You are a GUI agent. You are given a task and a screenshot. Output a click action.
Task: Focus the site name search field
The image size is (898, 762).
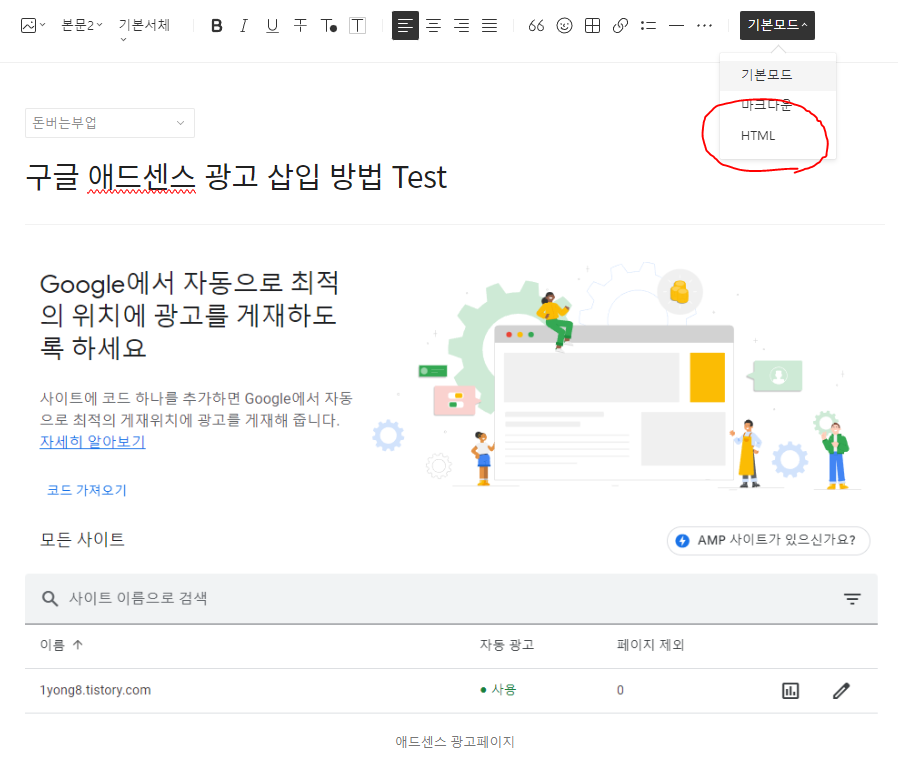click(x=451, y=598)
